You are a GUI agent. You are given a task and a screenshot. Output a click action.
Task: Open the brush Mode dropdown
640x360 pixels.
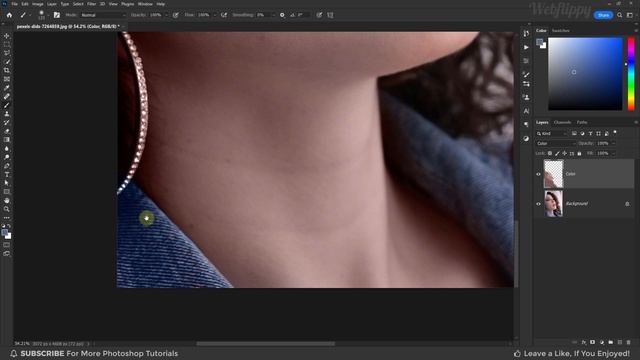click(103, 15)
